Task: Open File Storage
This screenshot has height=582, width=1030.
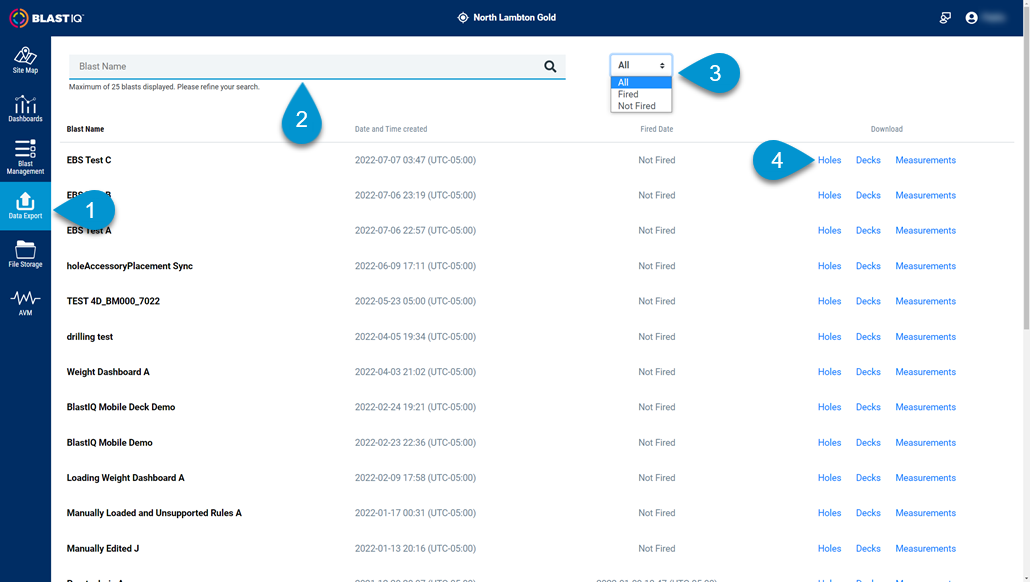Action: (x=25, y=254)
